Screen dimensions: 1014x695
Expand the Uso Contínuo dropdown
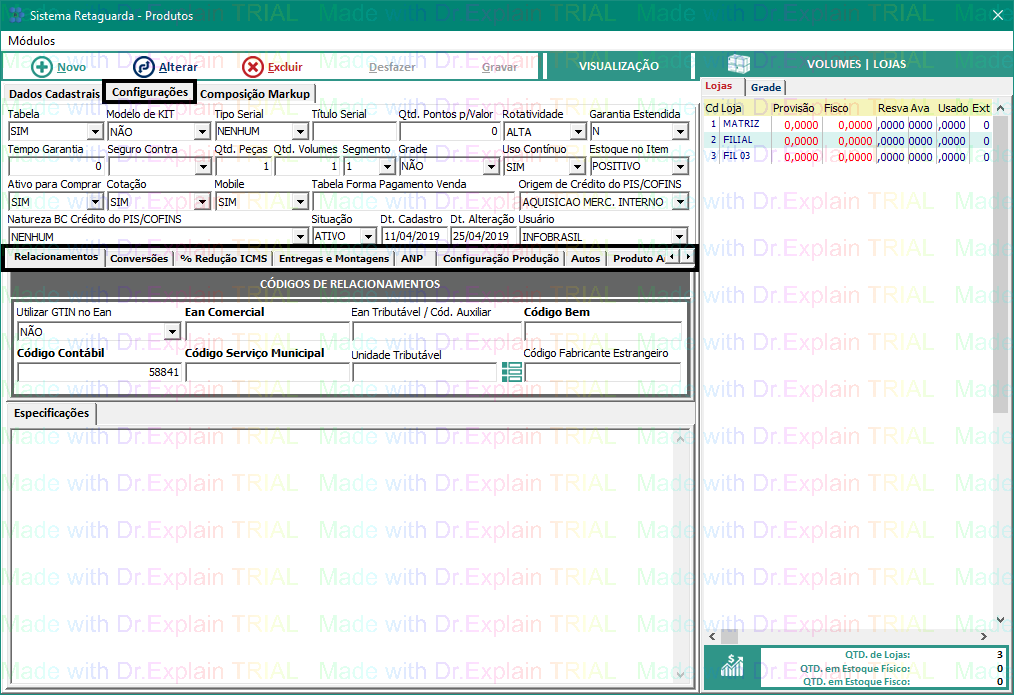click(577, 166)
